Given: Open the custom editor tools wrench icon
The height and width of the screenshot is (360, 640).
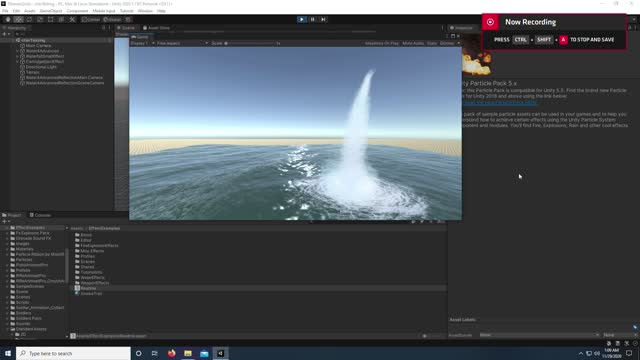Looking at the screenshot, I should pos(72,19).
